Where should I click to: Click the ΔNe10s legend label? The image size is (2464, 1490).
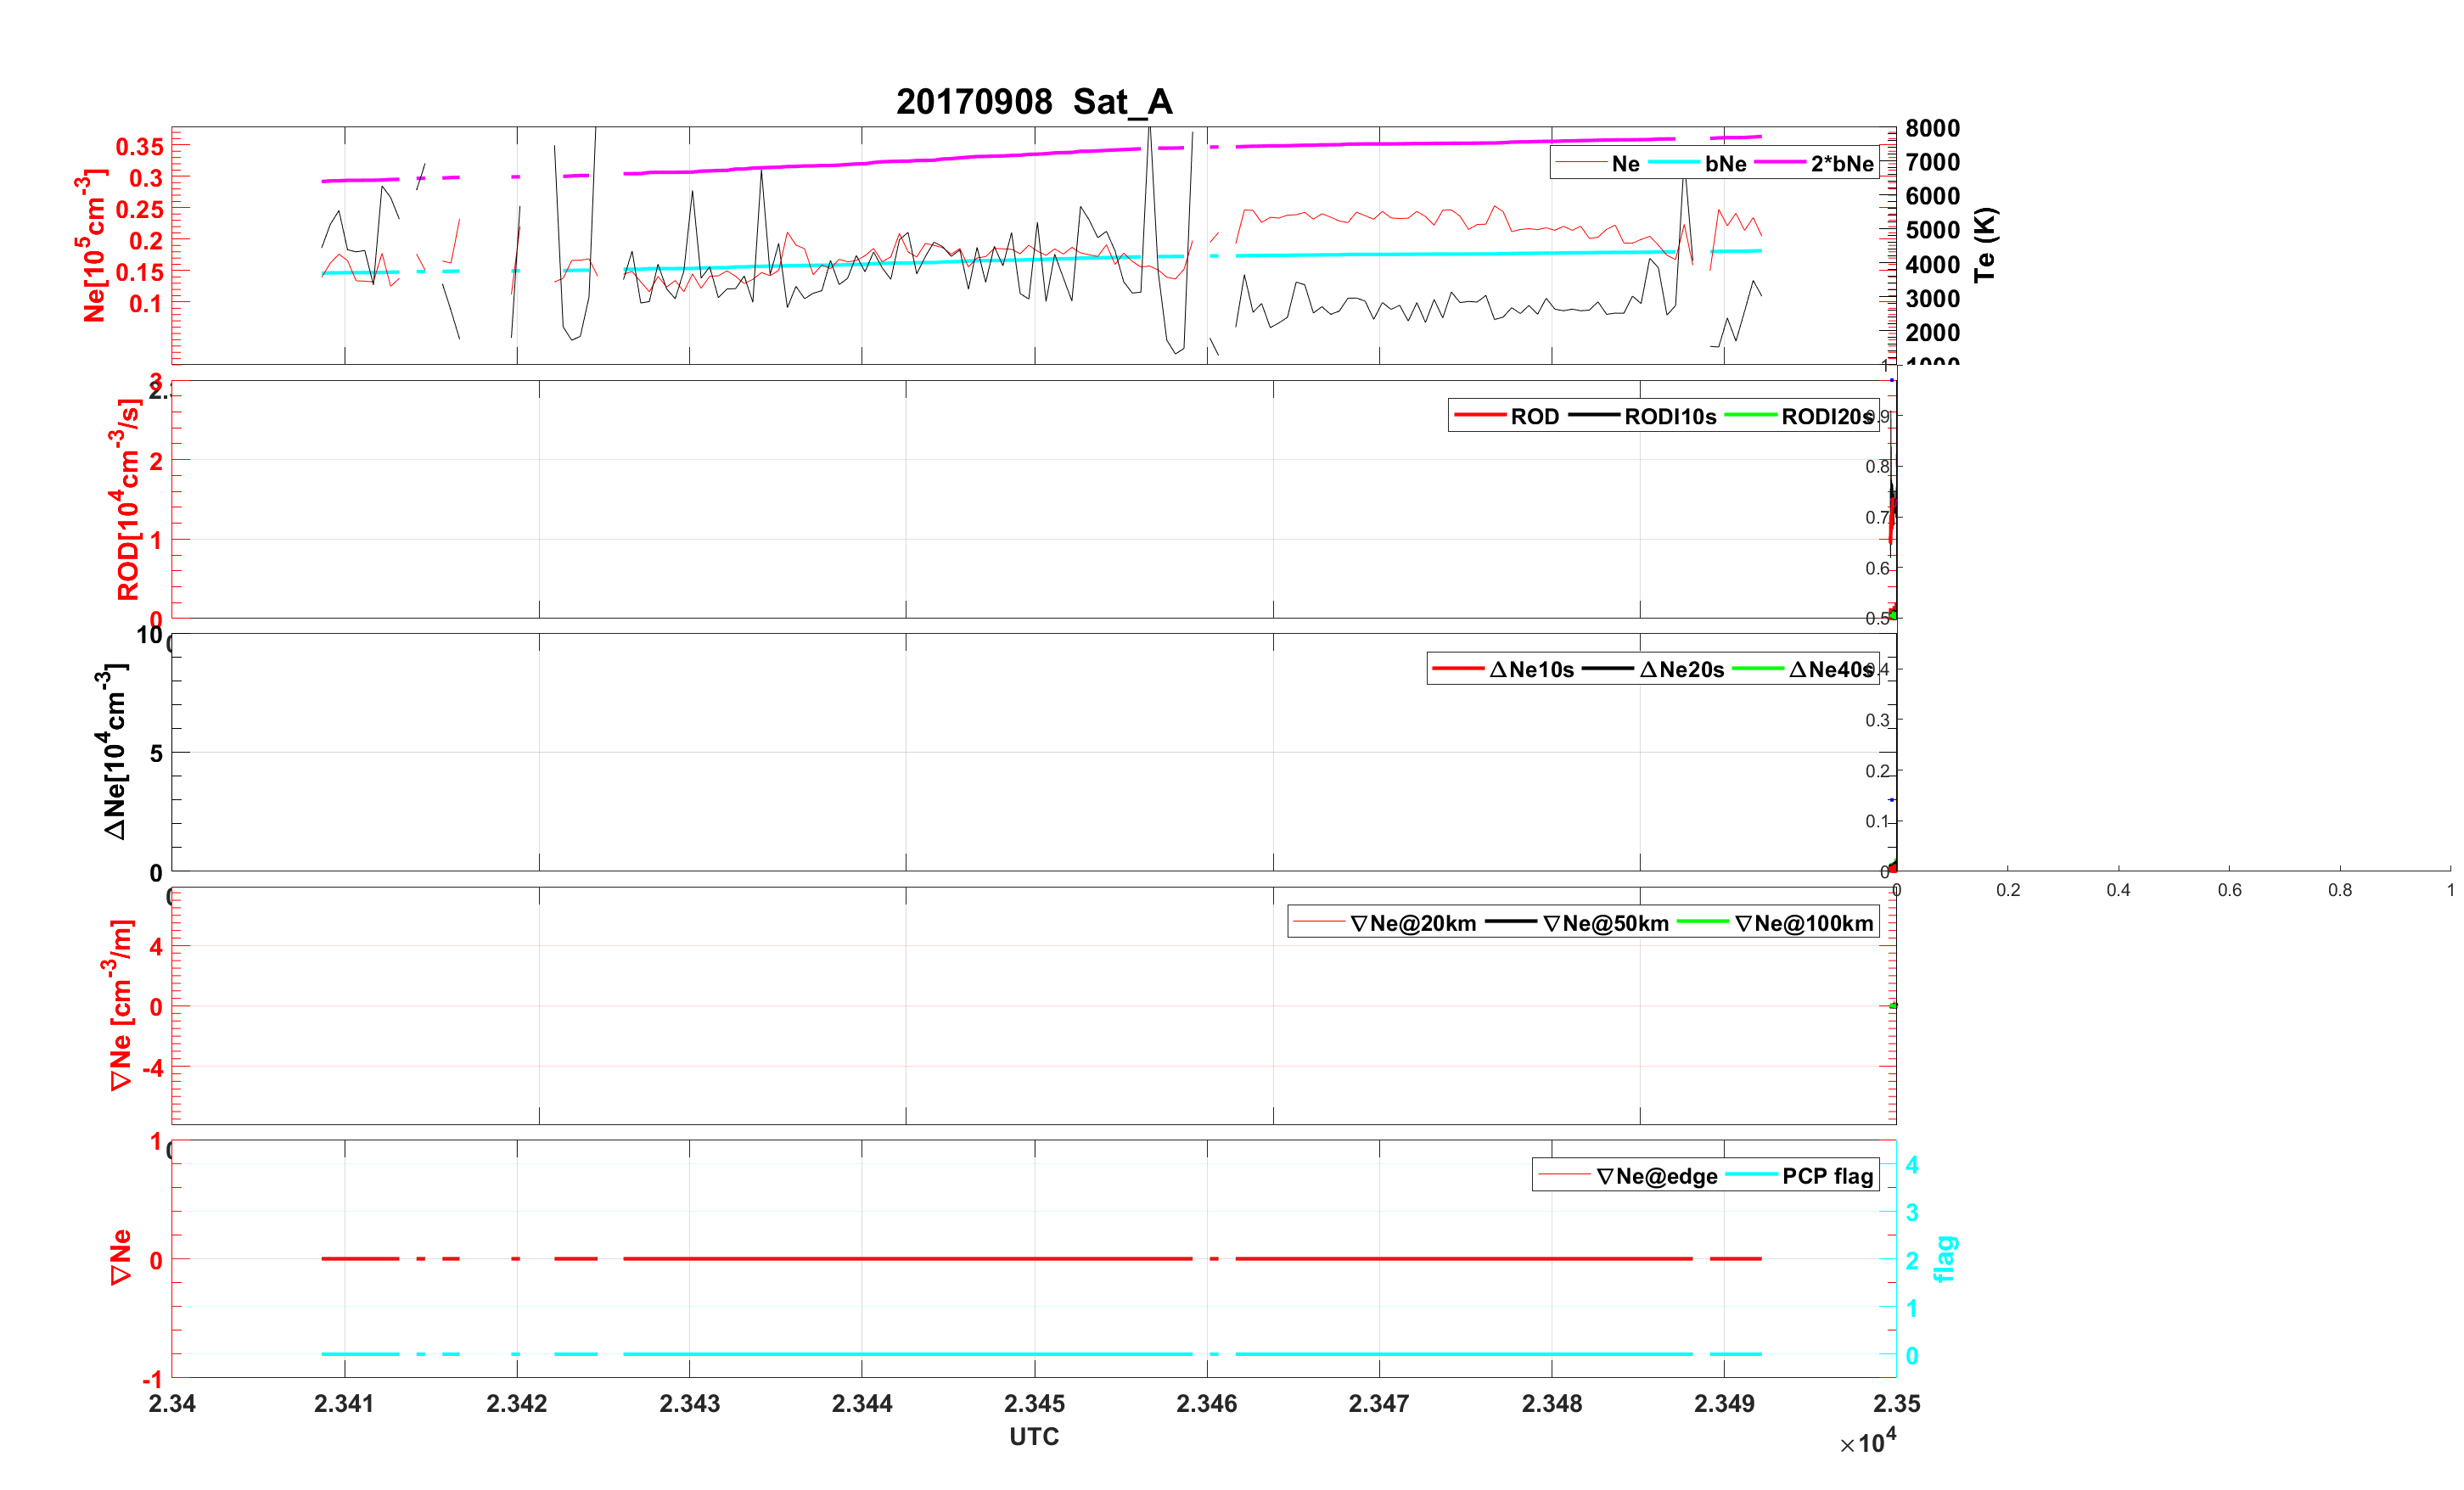click(x=1531, y=669)
